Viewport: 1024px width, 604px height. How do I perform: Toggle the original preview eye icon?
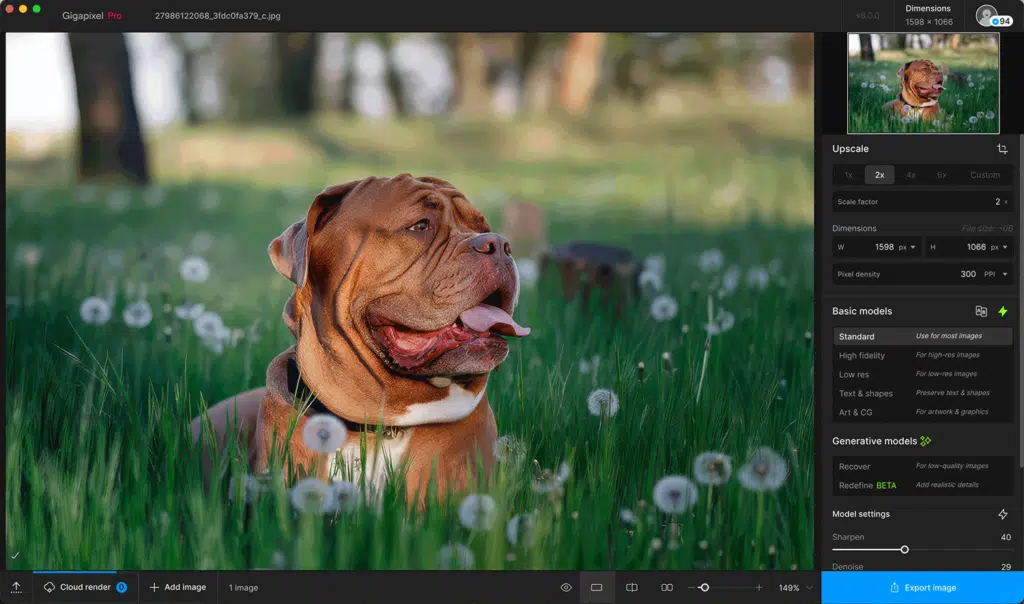coord(566,588)
